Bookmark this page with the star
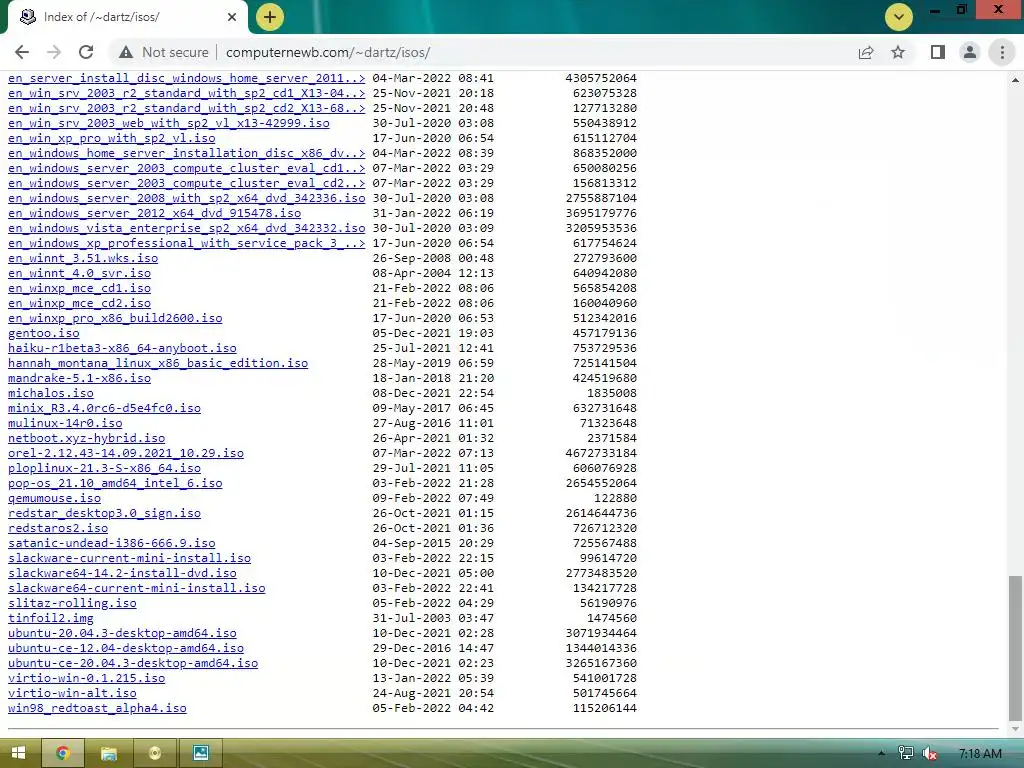The image size is (1024, 768). coord(898,52)
